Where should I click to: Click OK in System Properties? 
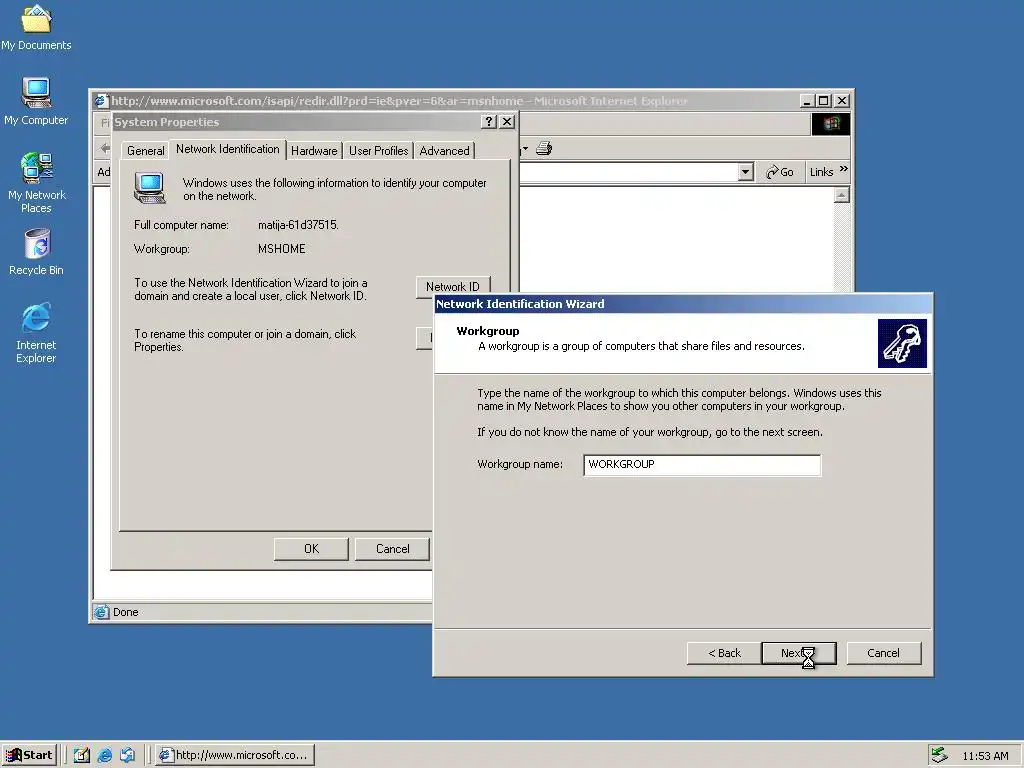click(311, 549)
